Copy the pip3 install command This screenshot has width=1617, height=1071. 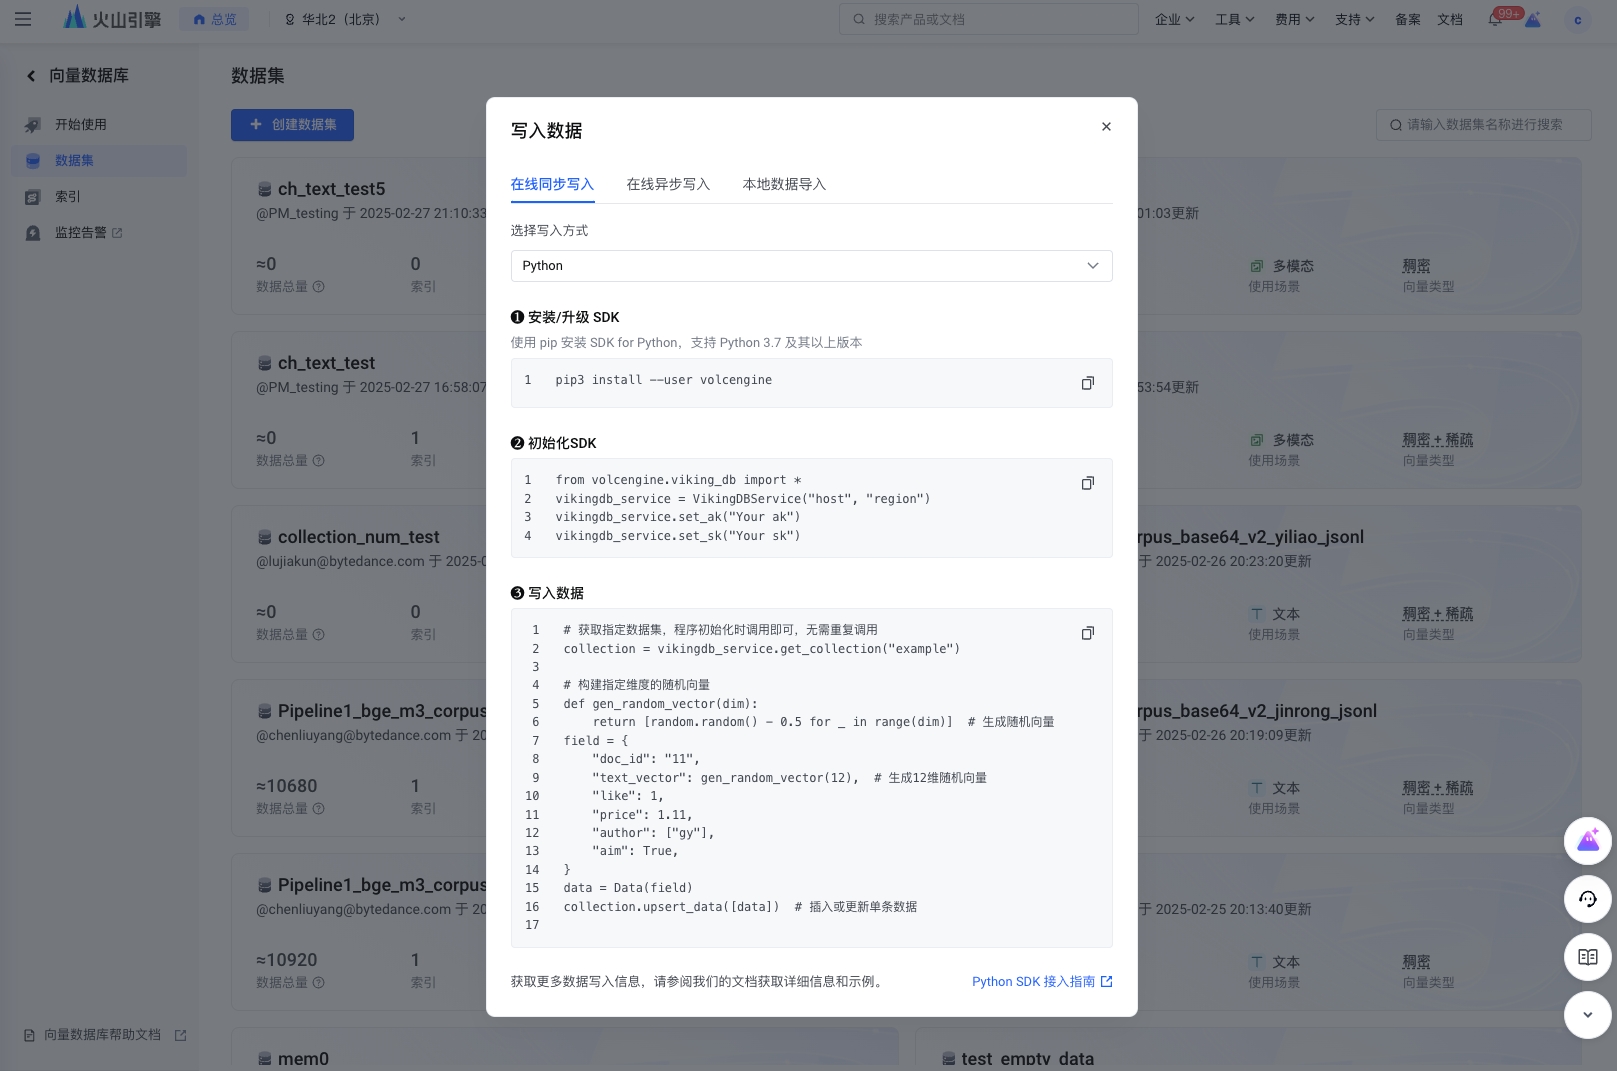(x=1088, y=383)
